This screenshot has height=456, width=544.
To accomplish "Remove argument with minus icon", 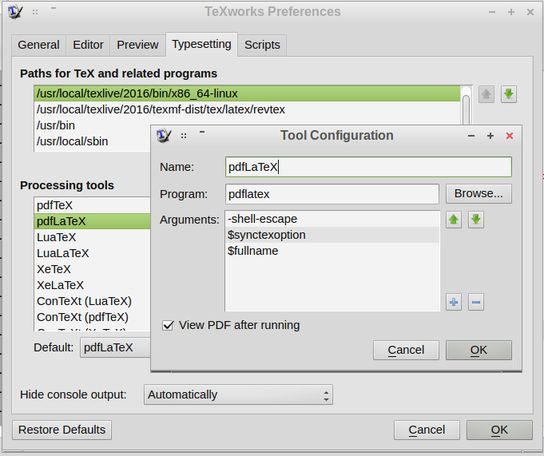I will point(476,302).
